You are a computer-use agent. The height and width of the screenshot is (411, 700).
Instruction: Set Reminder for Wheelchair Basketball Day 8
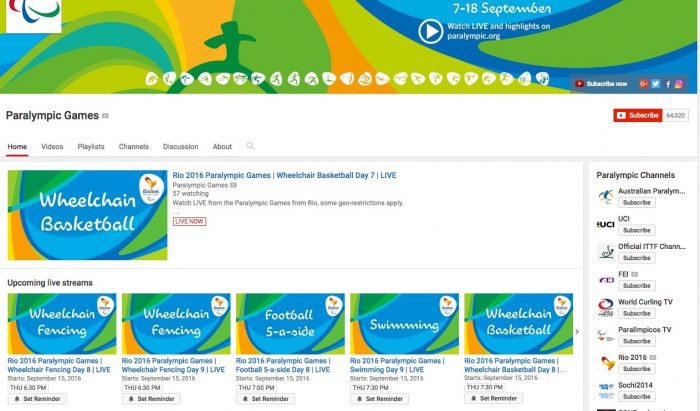click(x=494, y=398)
